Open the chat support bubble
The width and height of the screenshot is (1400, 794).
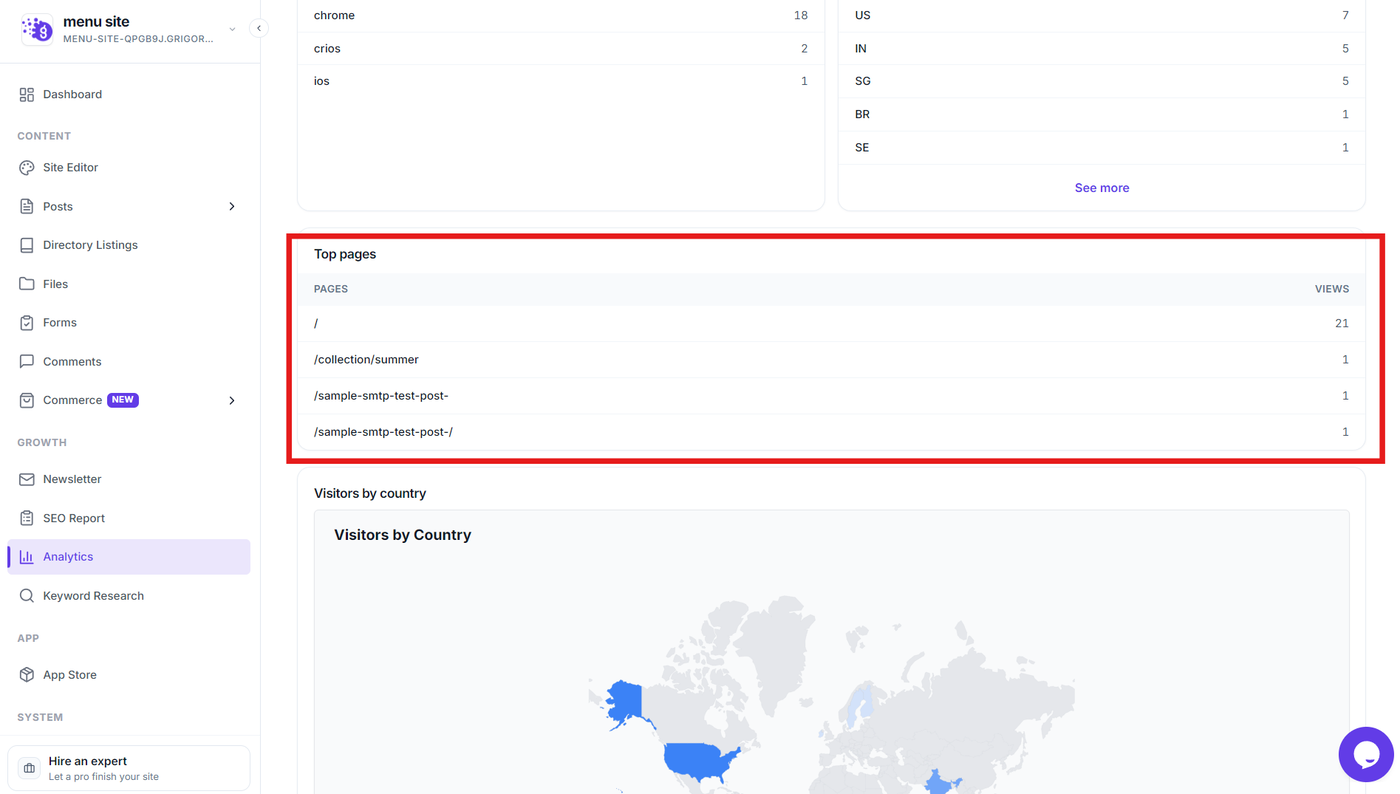point(1366,754)
